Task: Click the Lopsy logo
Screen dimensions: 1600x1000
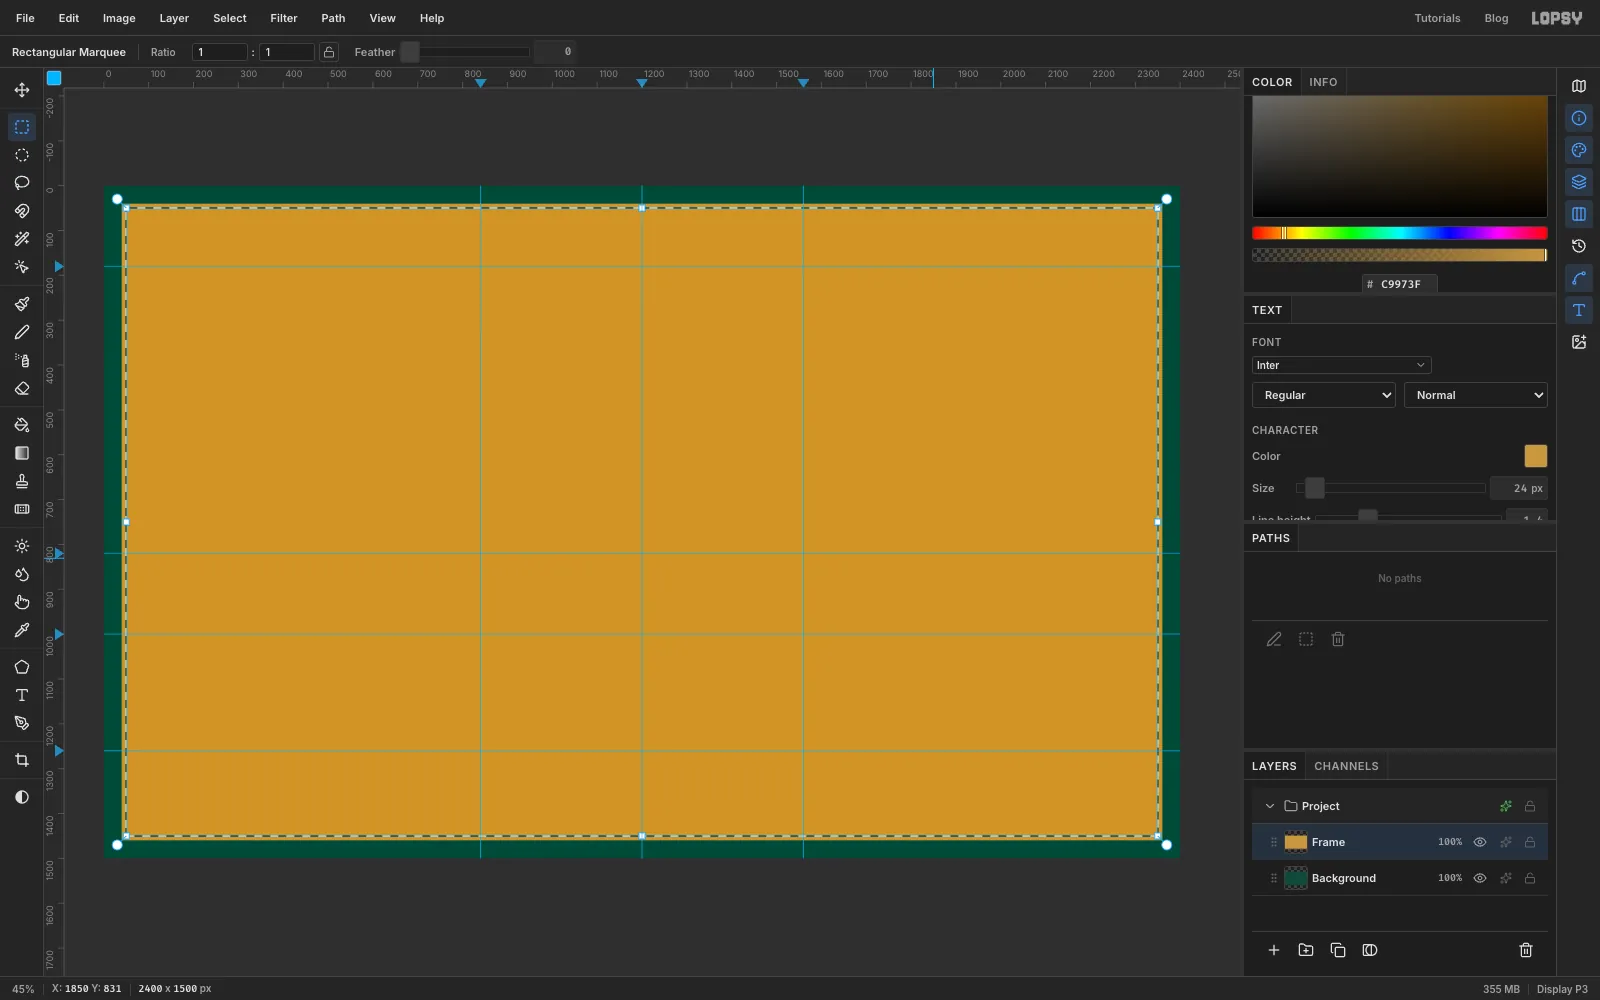Action: (1557, 18)
